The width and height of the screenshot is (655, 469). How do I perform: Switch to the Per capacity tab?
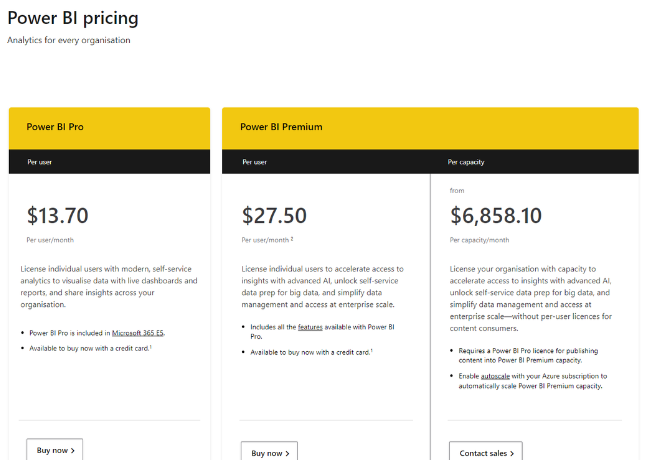click(466, 161)
